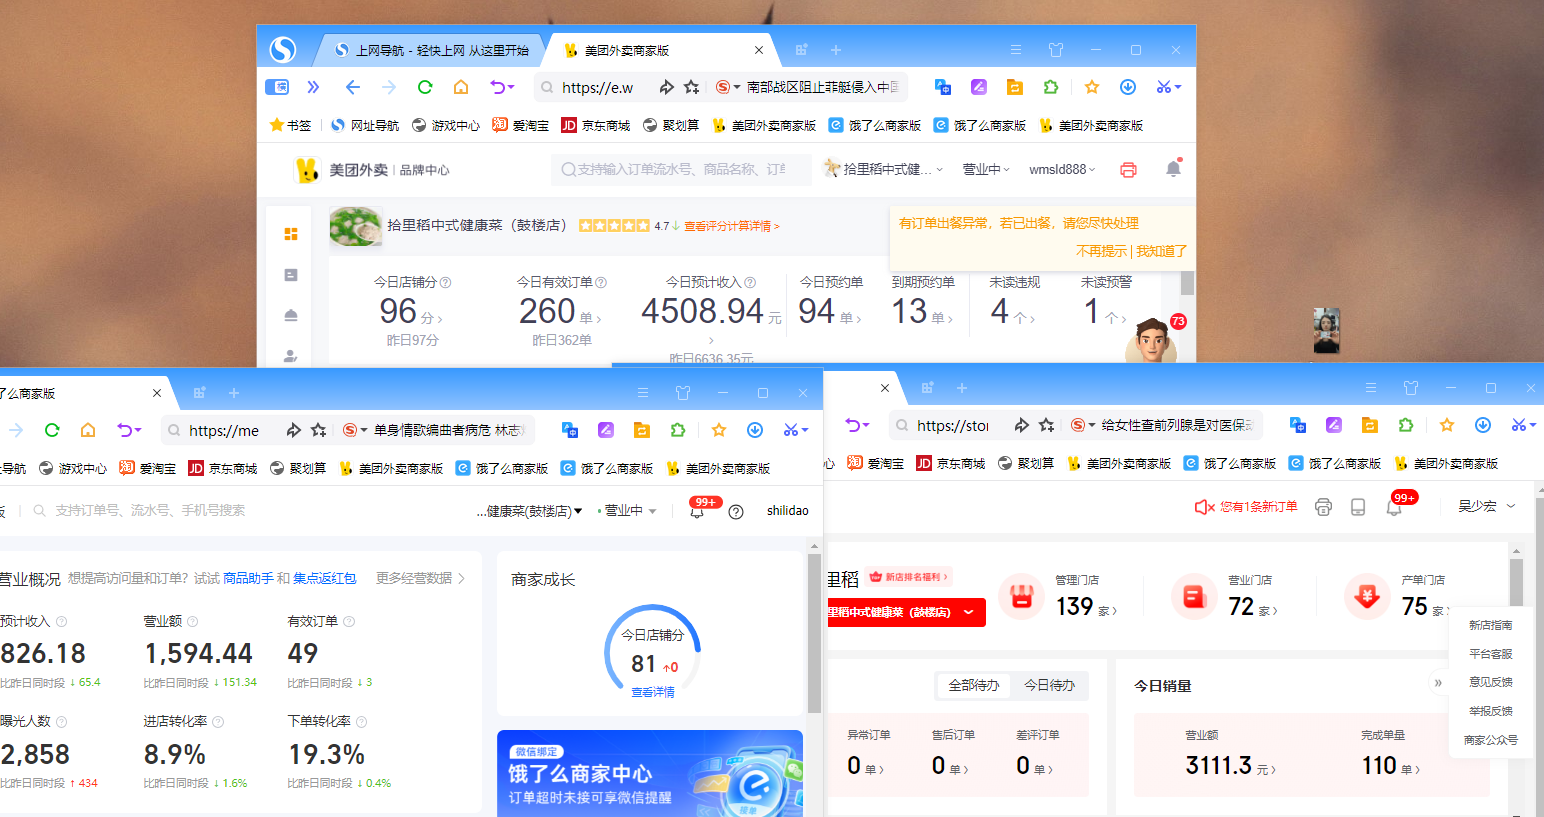The height and width of the screenshot is (817, 1544).
Task: Open the skin shirt icon in top Meituan window
Action: (1056, 50)
